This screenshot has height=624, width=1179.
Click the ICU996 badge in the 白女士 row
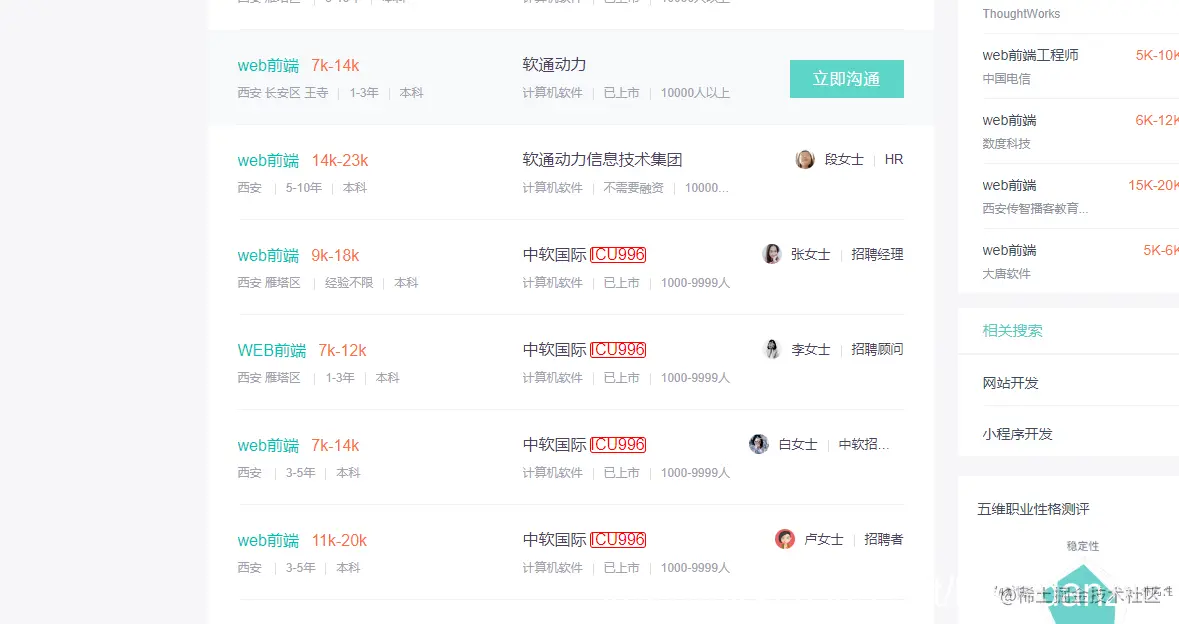click(x=618, y=444)
